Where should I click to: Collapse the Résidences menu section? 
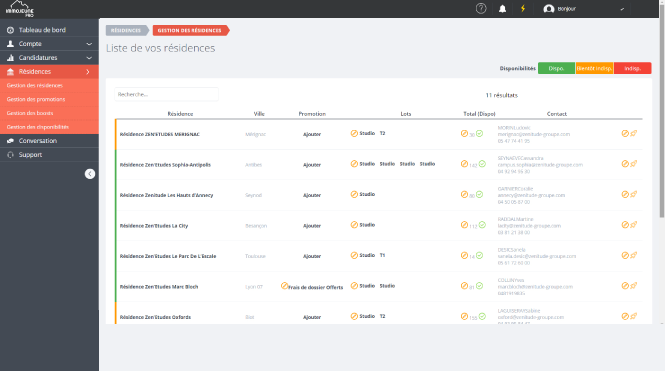(49, 72)
